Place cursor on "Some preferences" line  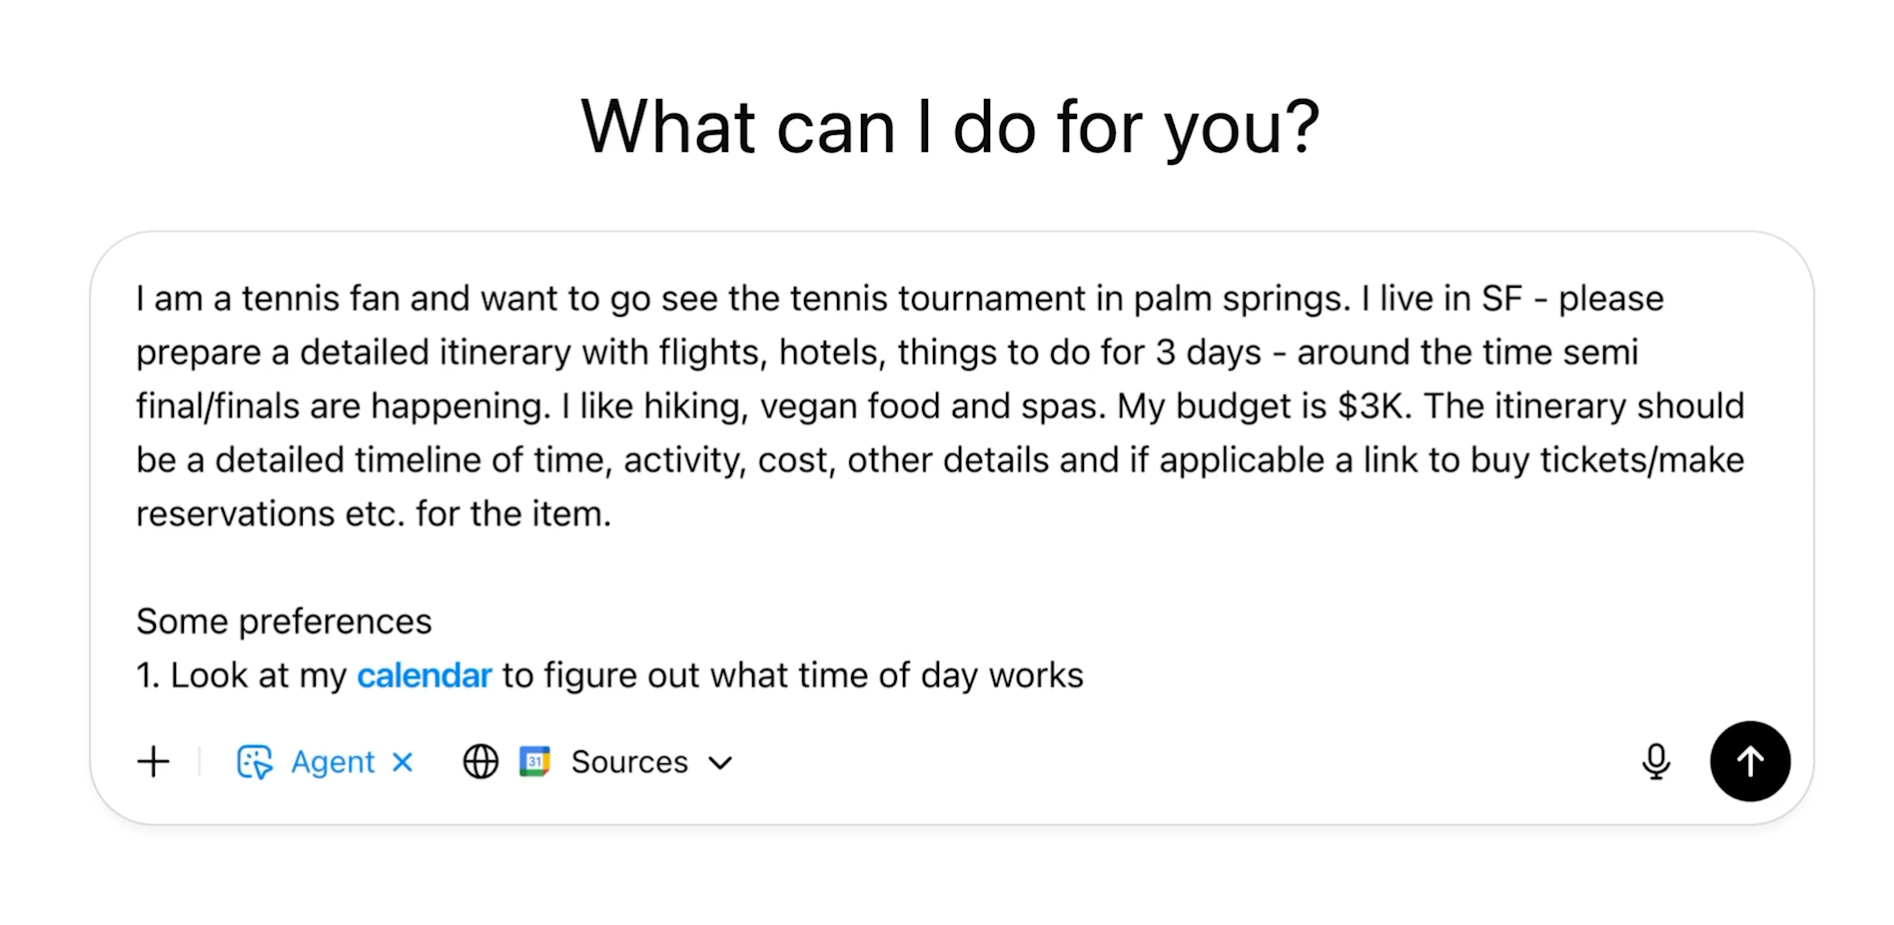click(284, 622)
